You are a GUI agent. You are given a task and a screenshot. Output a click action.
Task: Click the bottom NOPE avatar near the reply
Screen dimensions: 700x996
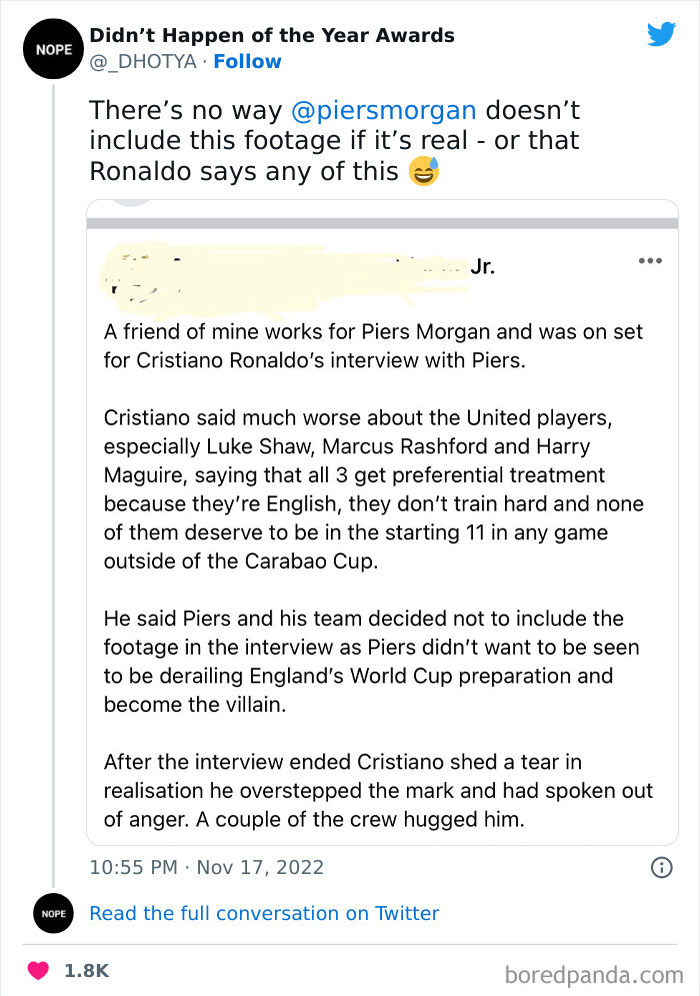click(52, 913)
